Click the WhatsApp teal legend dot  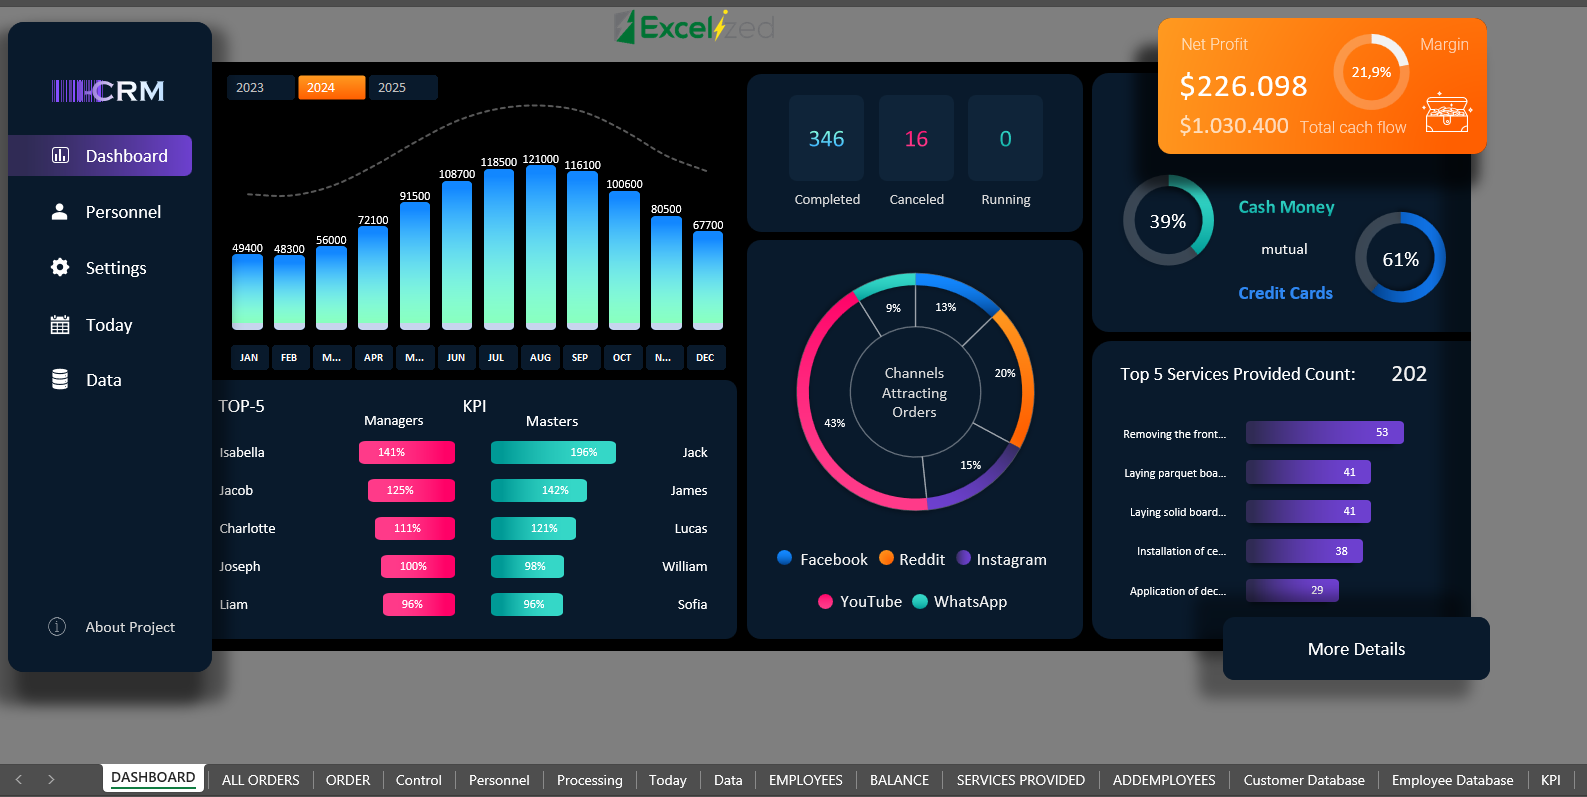coord(920,601)
